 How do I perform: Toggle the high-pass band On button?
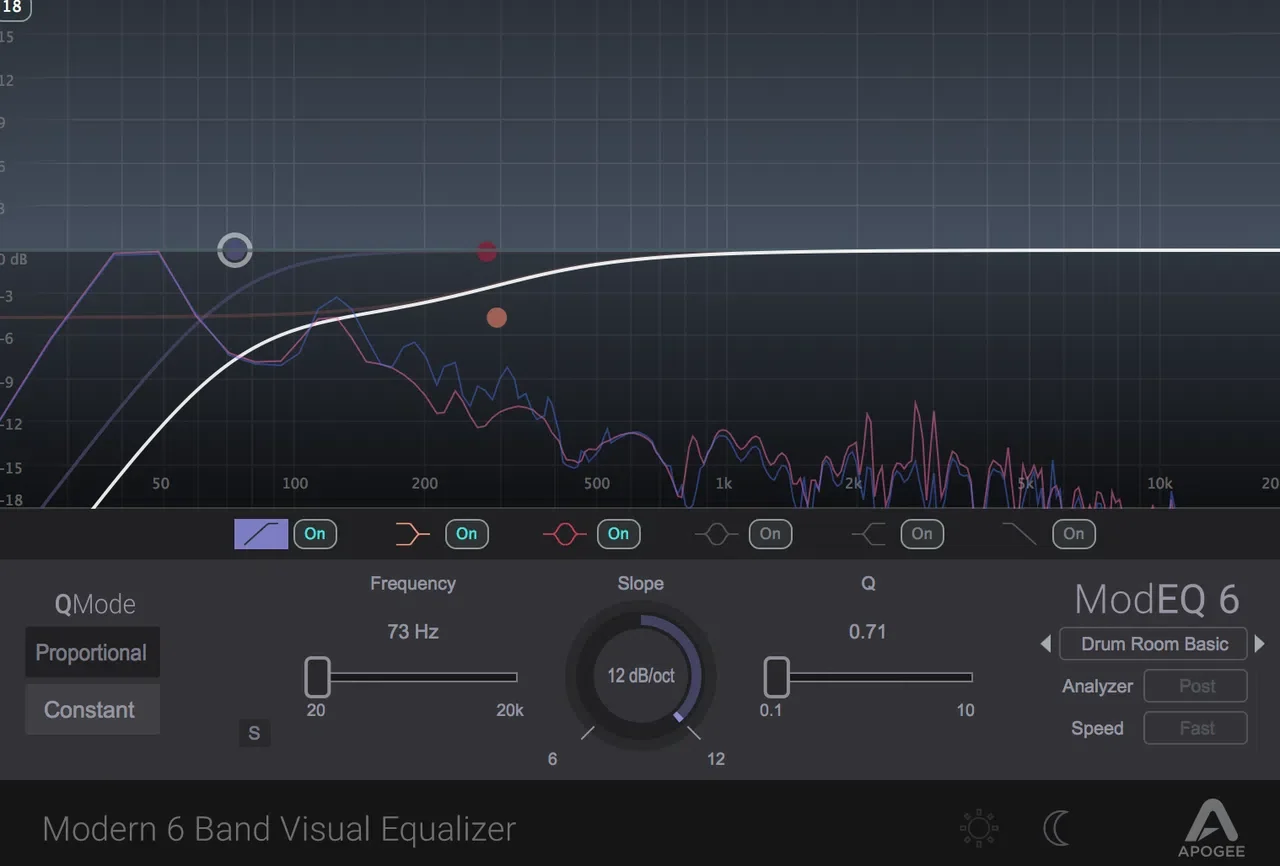click(315, 534)
